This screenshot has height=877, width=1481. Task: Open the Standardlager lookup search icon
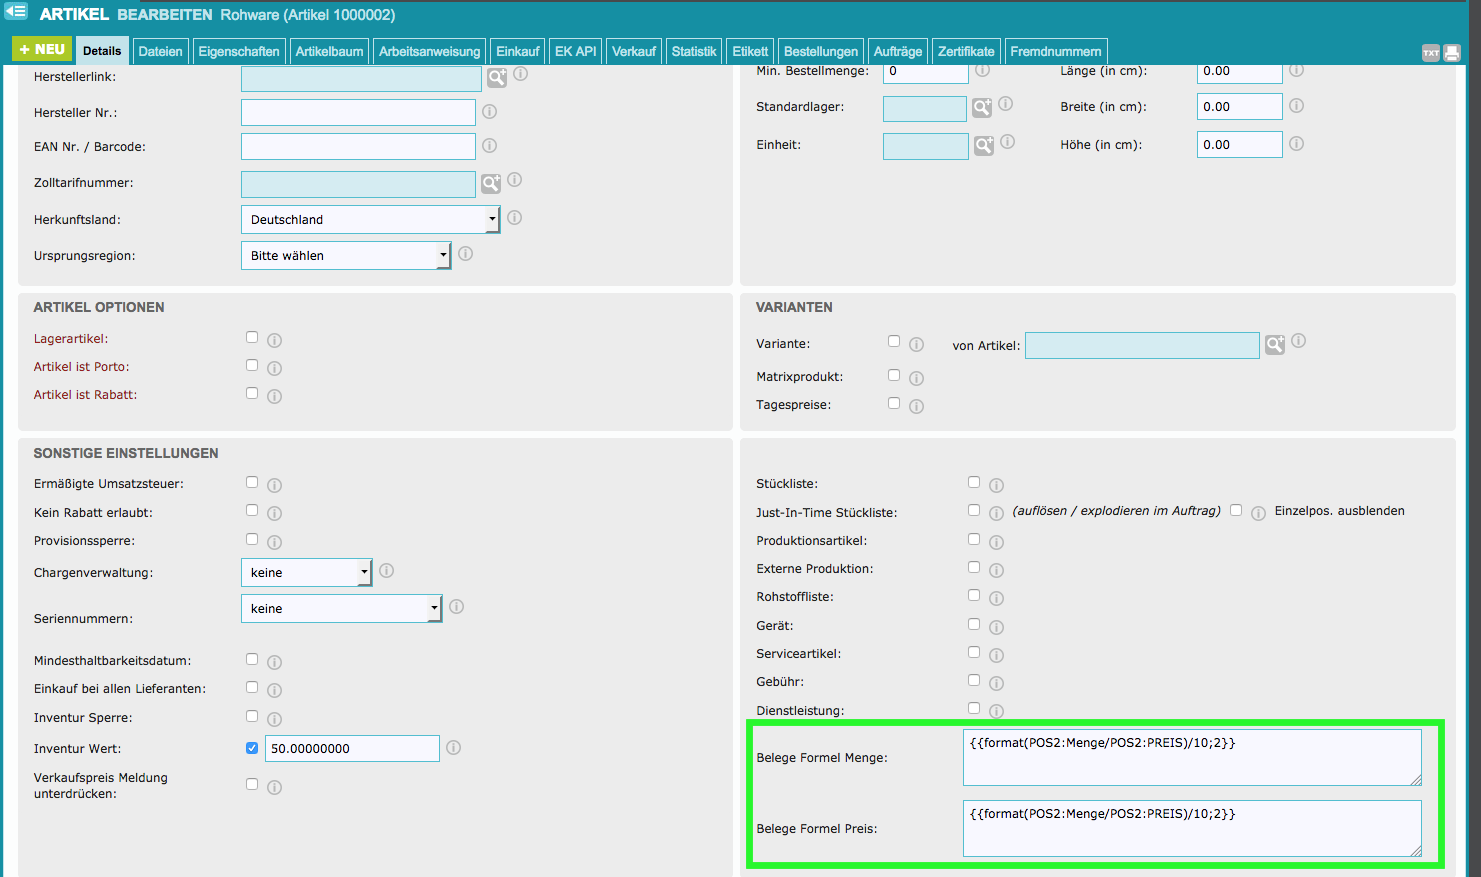coord(983,108)
